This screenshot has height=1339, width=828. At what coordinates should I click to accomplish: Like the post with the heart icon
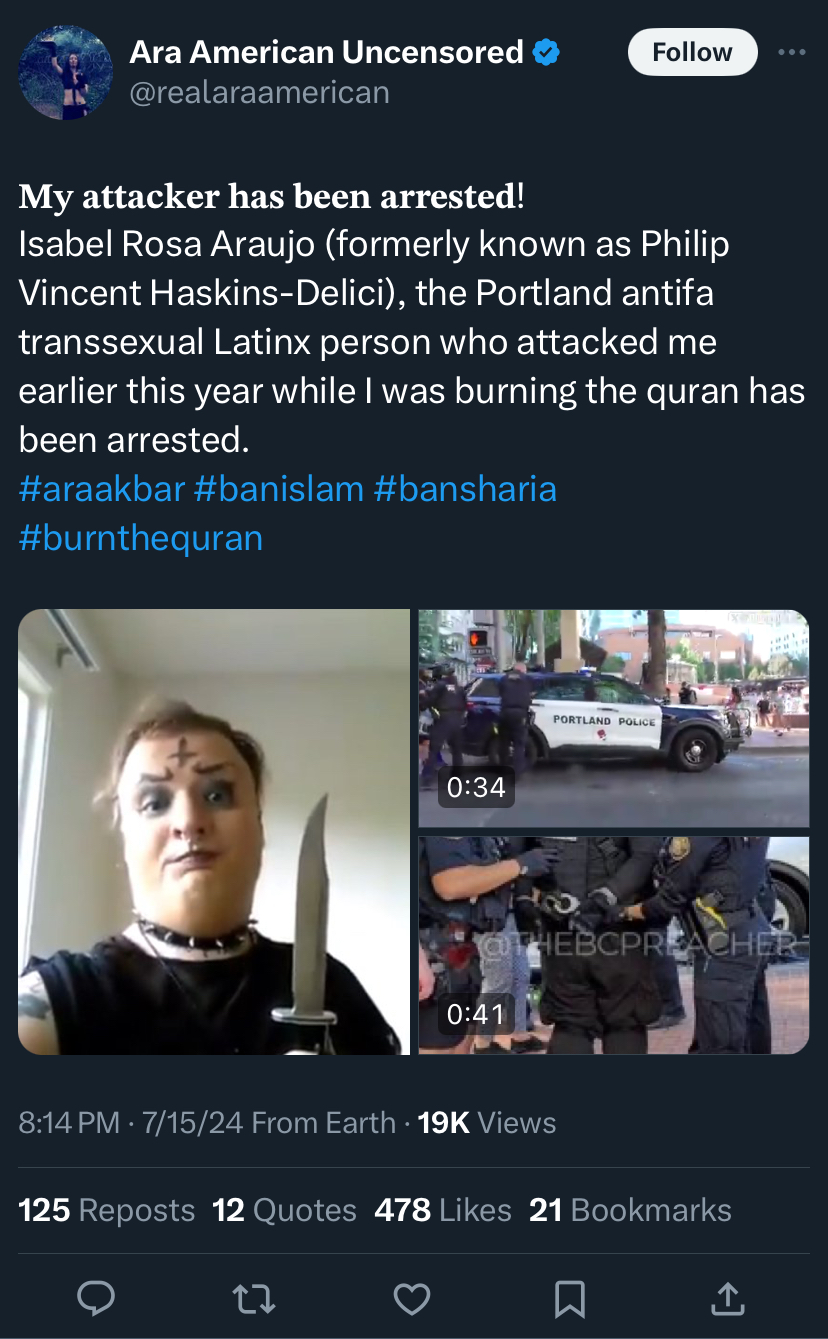coord(411,1298)
